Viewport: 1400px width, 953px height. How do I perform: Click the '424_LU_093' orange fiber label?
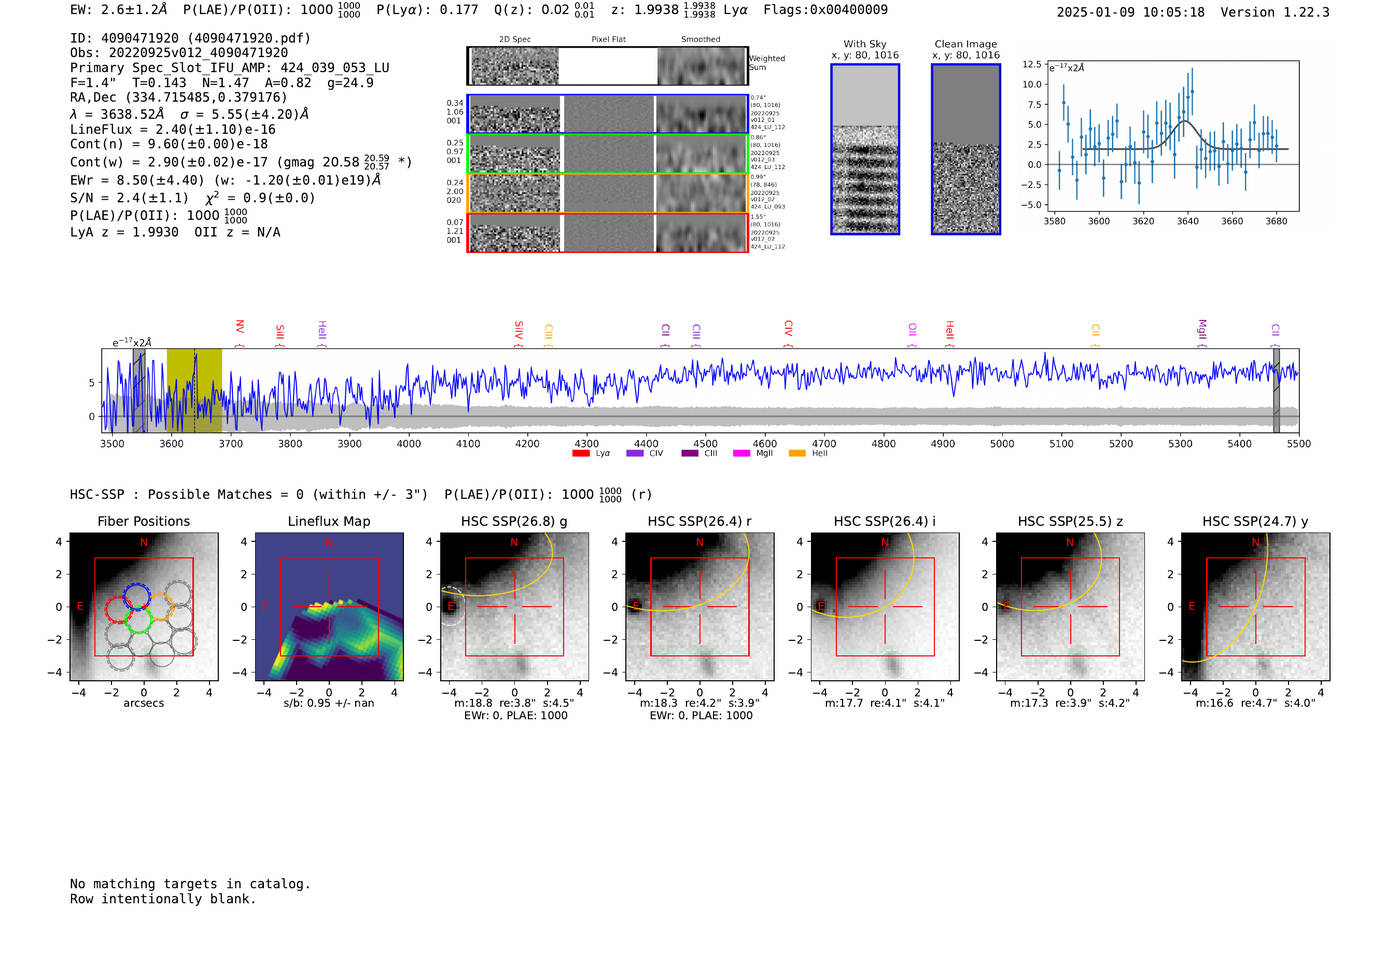[768, 207]
